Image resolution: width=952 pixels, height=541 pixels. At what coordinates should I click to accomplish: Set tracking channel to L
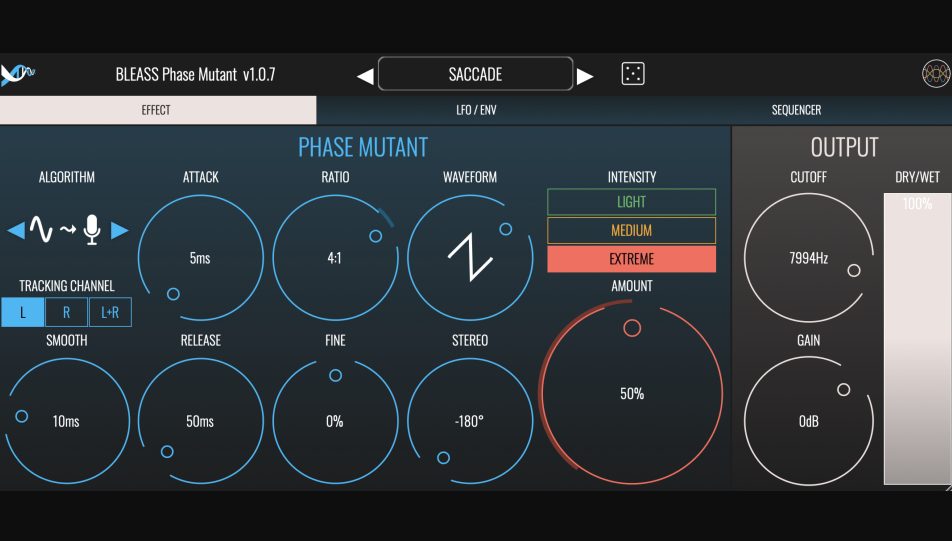tap(22, 312)
